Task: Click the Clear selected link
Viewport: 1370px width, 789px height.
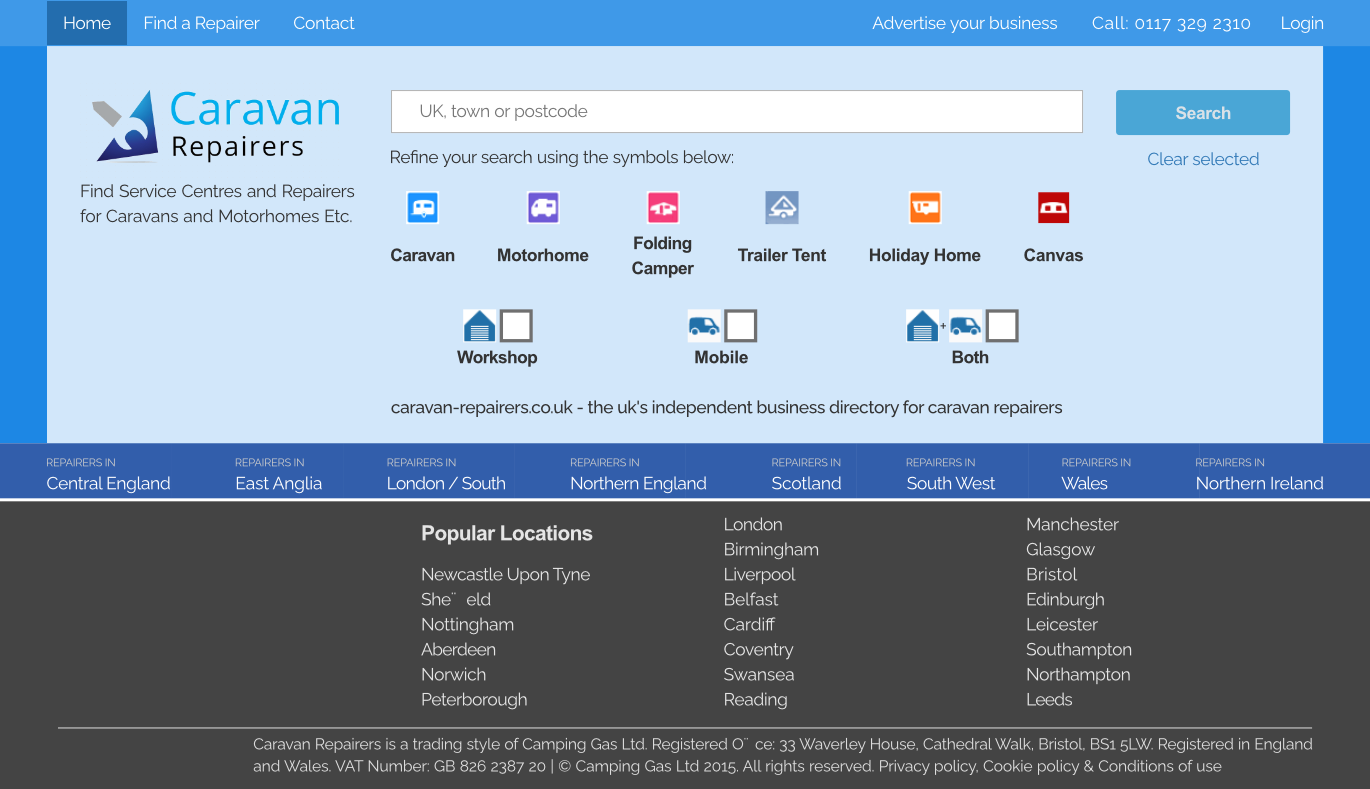Action: coord(1203,159)
